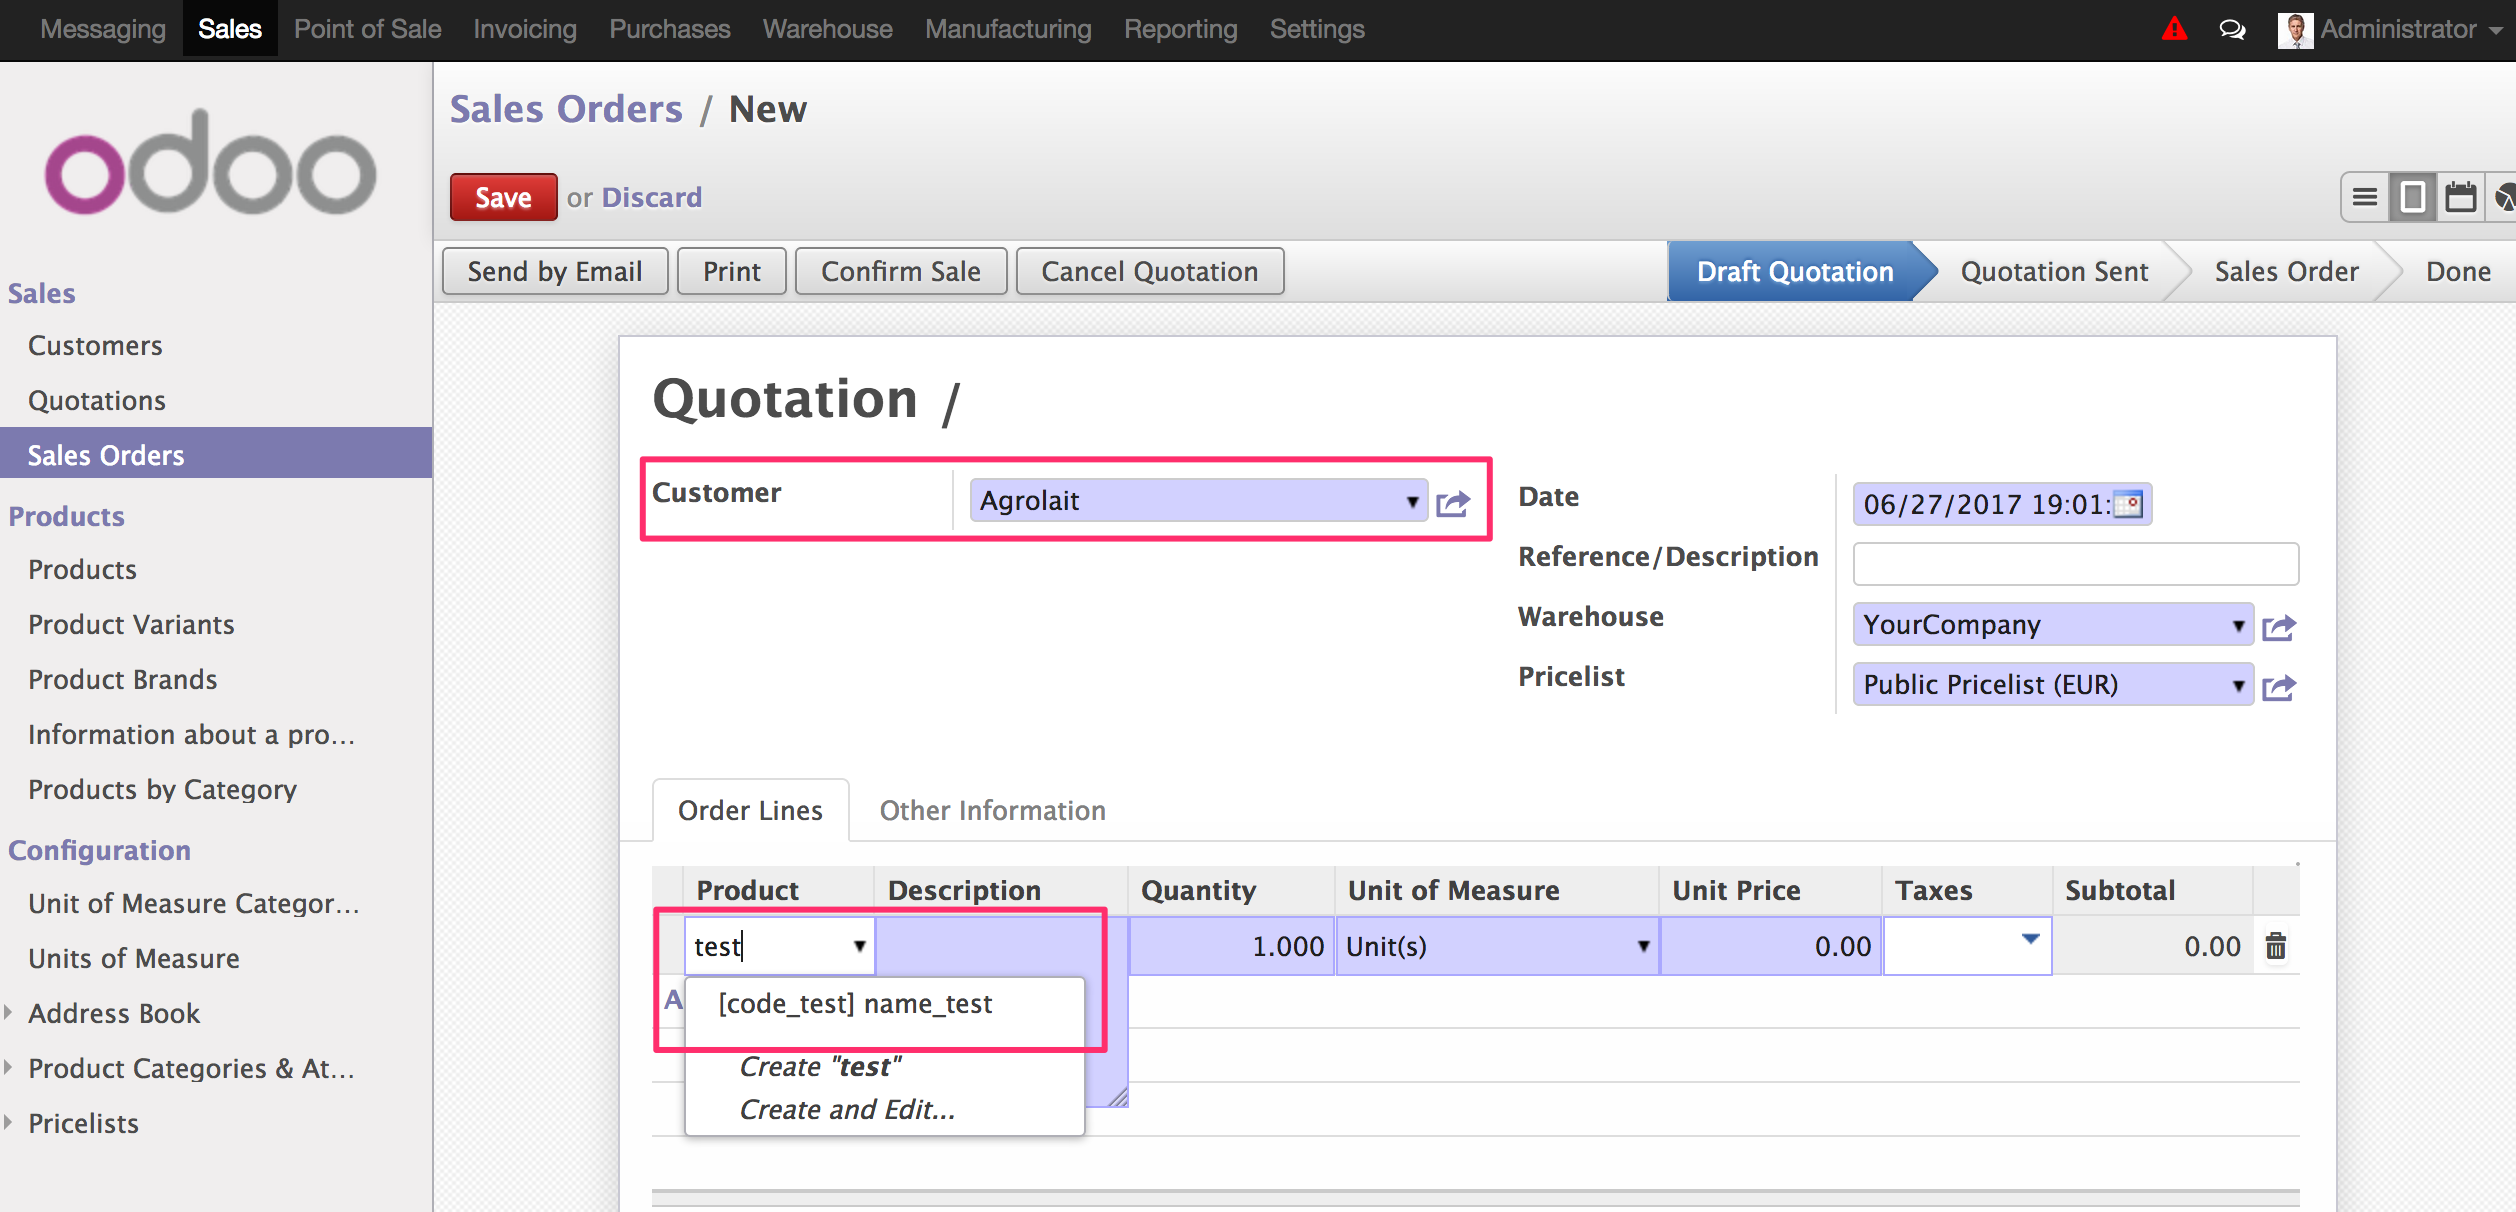Open the Unit(s) measure dropdown
Image resolution: width=2516 pixels, height=1212 pixels.
(1642, 946)
